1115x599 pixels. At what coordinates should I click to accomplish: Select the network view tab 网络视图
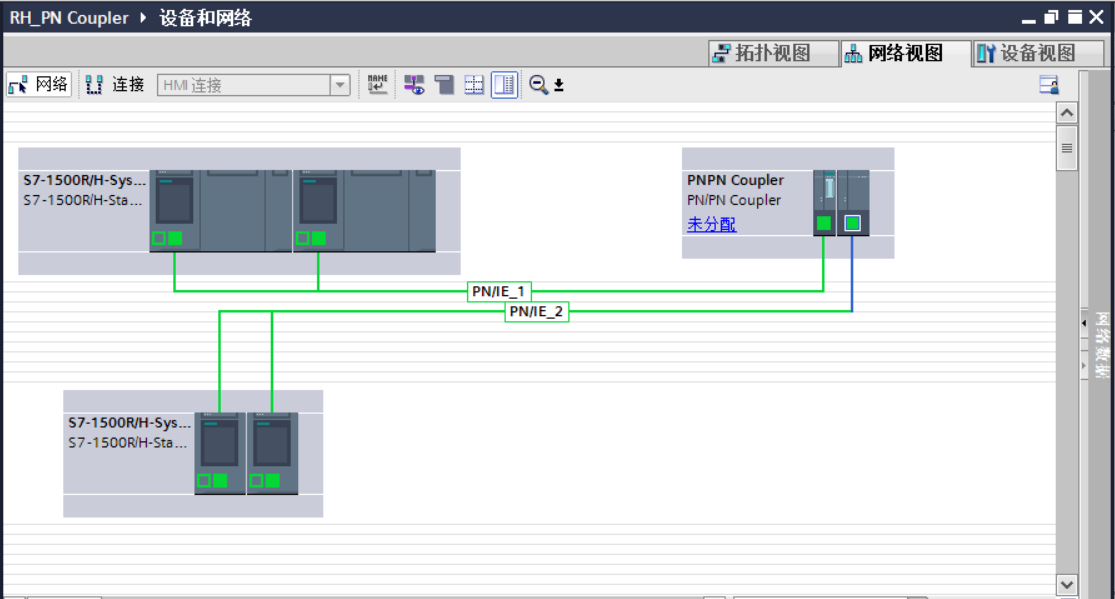pyautogui.click(x=906, y=53)
